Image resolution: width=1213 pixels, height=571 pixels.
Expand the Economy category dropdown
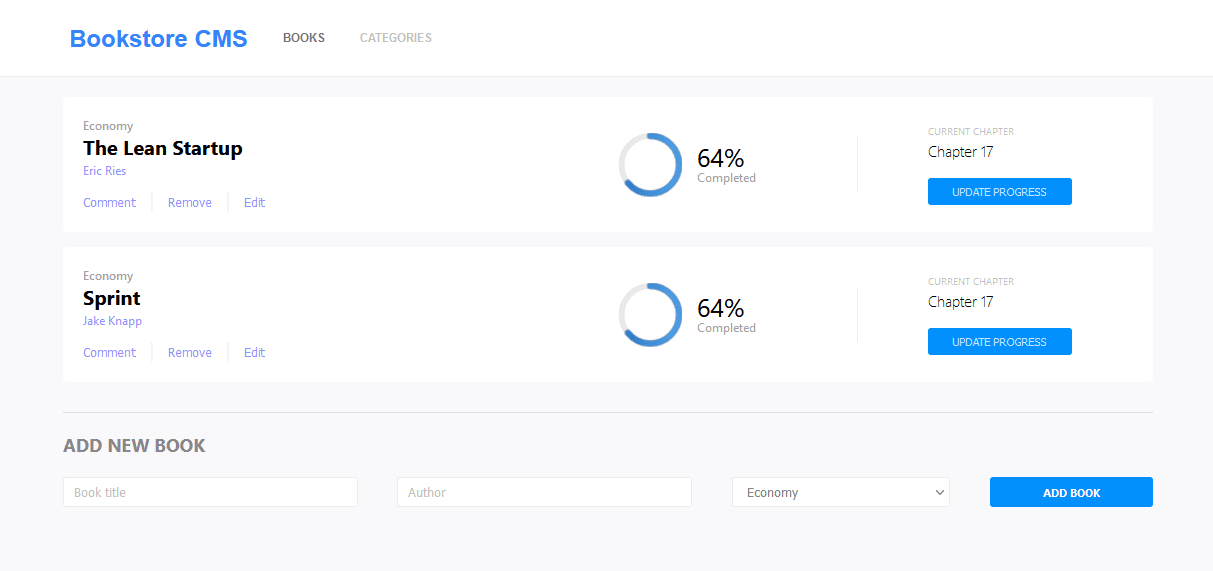click(840, 492)
